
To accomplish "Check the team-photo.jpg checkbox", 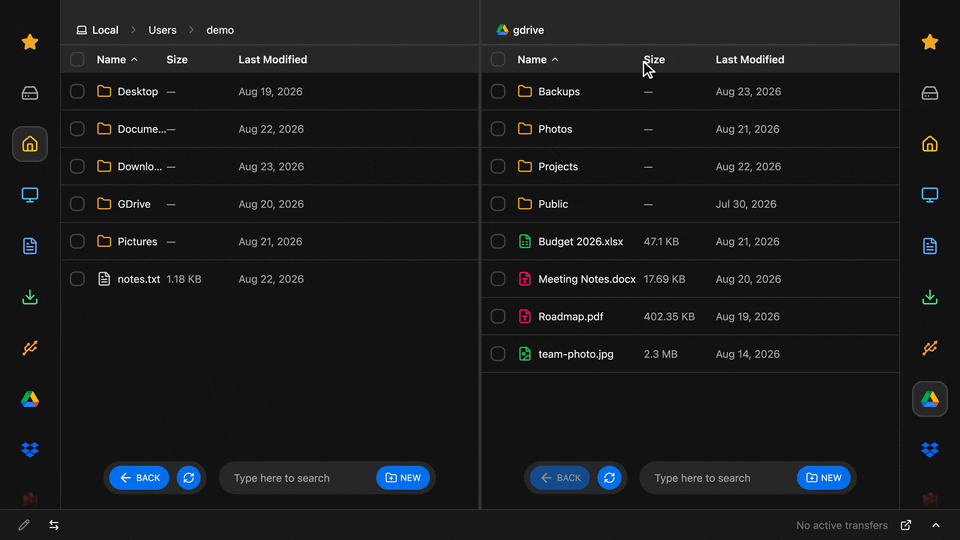I will tap(498, 354).
